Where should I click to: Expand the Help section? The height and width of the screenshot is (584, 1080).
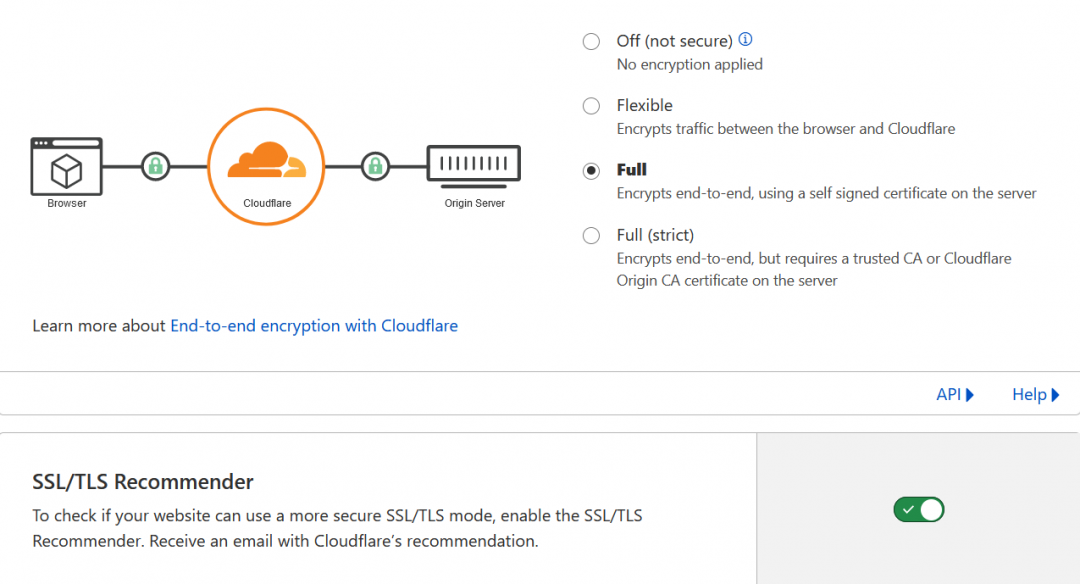[1035, 395]
